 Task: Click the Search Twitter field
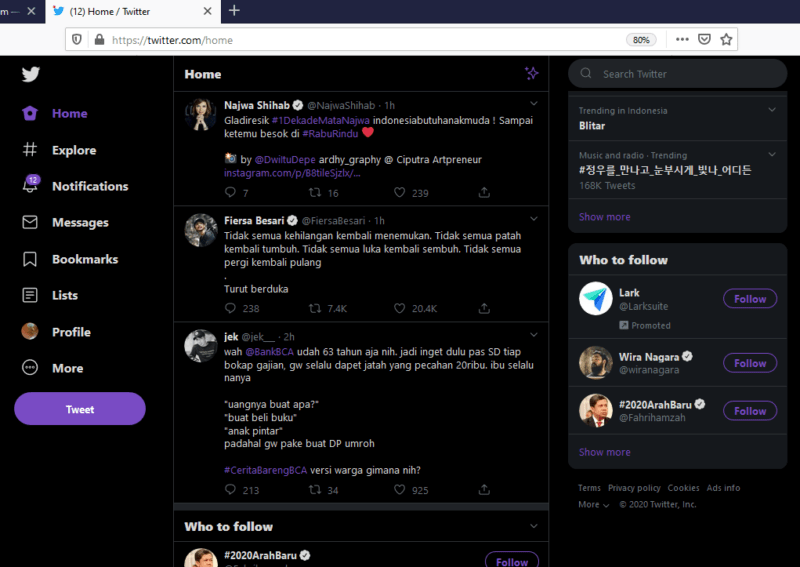[x=678, y=74]
